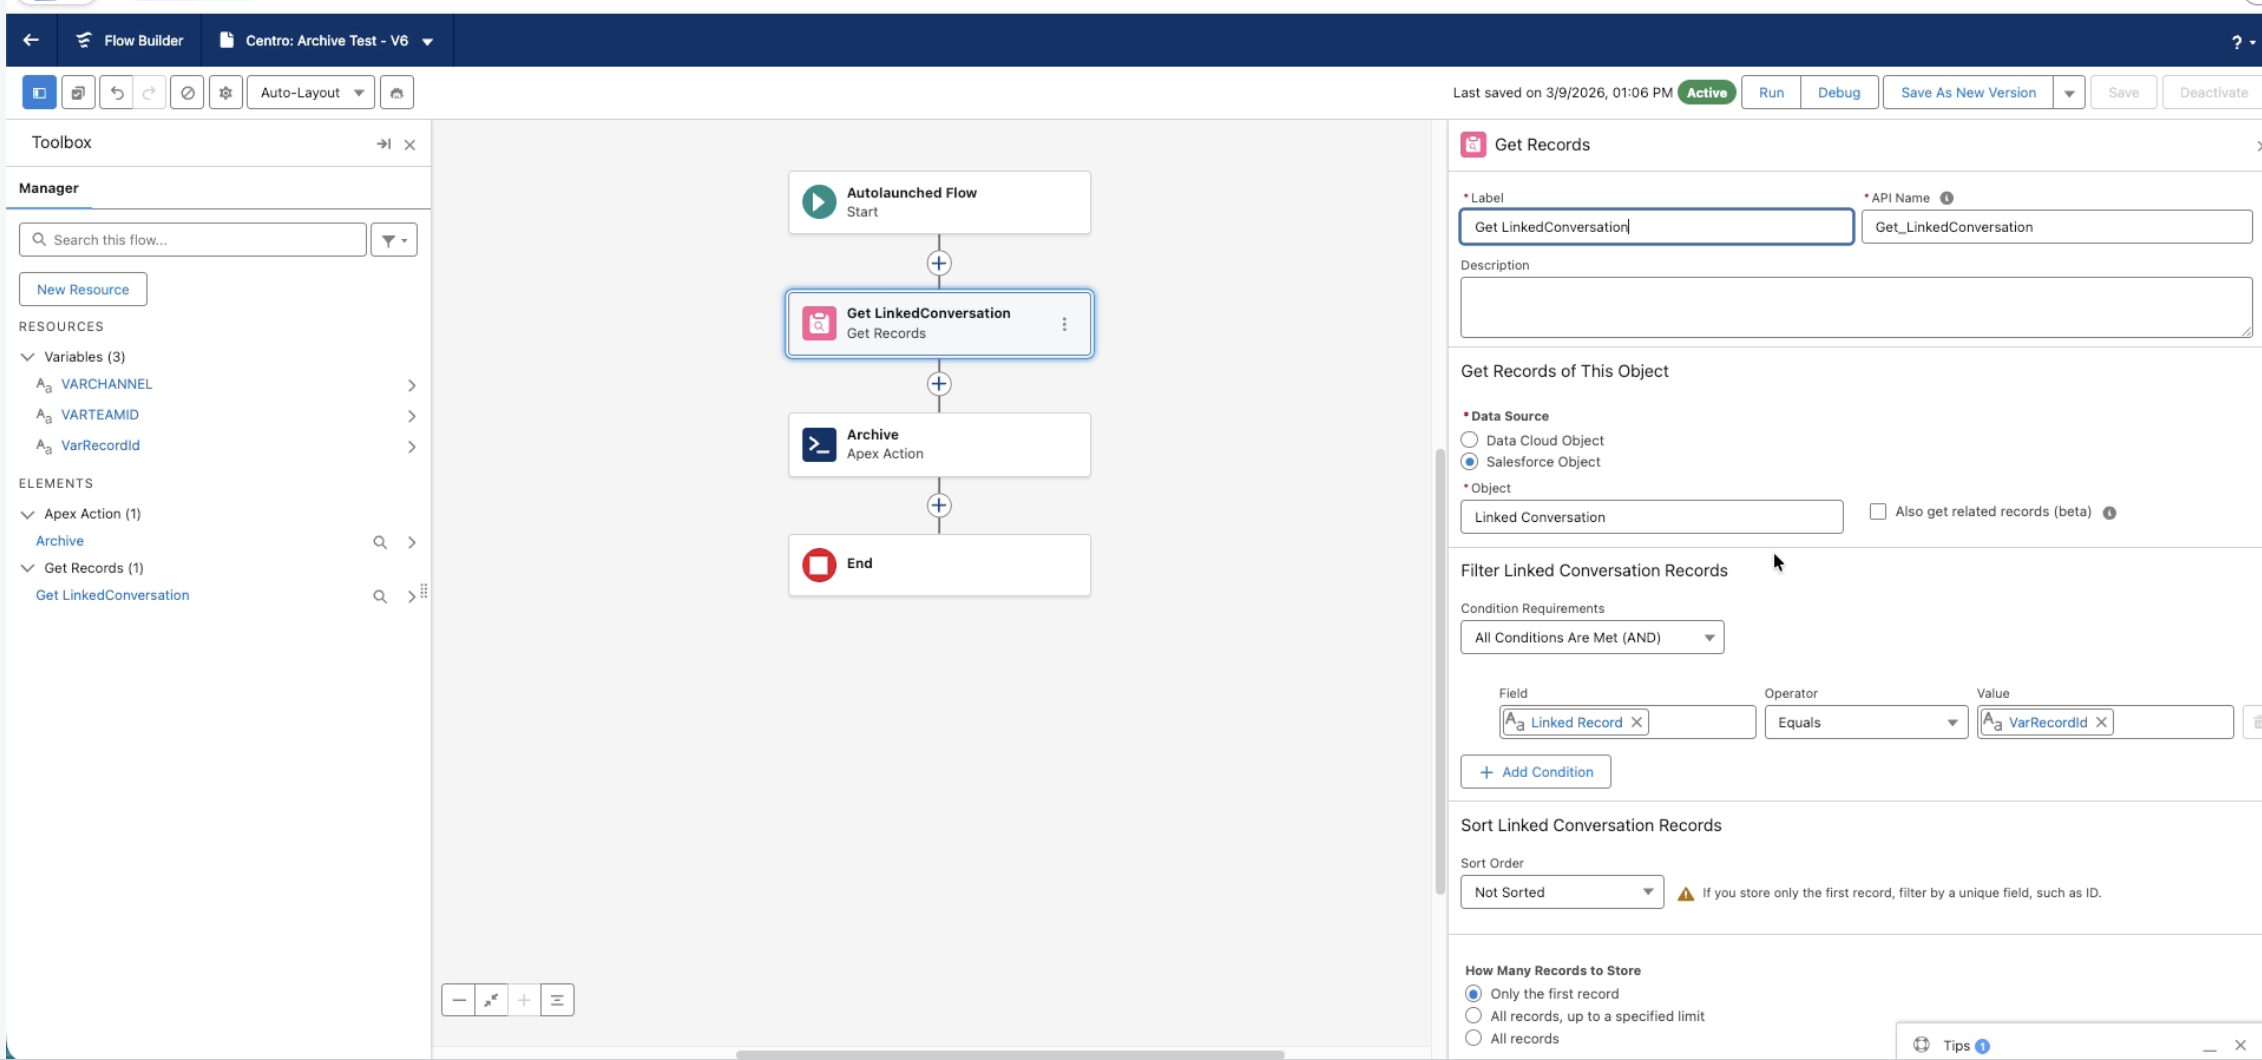The height and width of the screenshot is (1060, 2262).
Task: Open the Not Sorted sort order dropdown
Action: pos(1562,892)
